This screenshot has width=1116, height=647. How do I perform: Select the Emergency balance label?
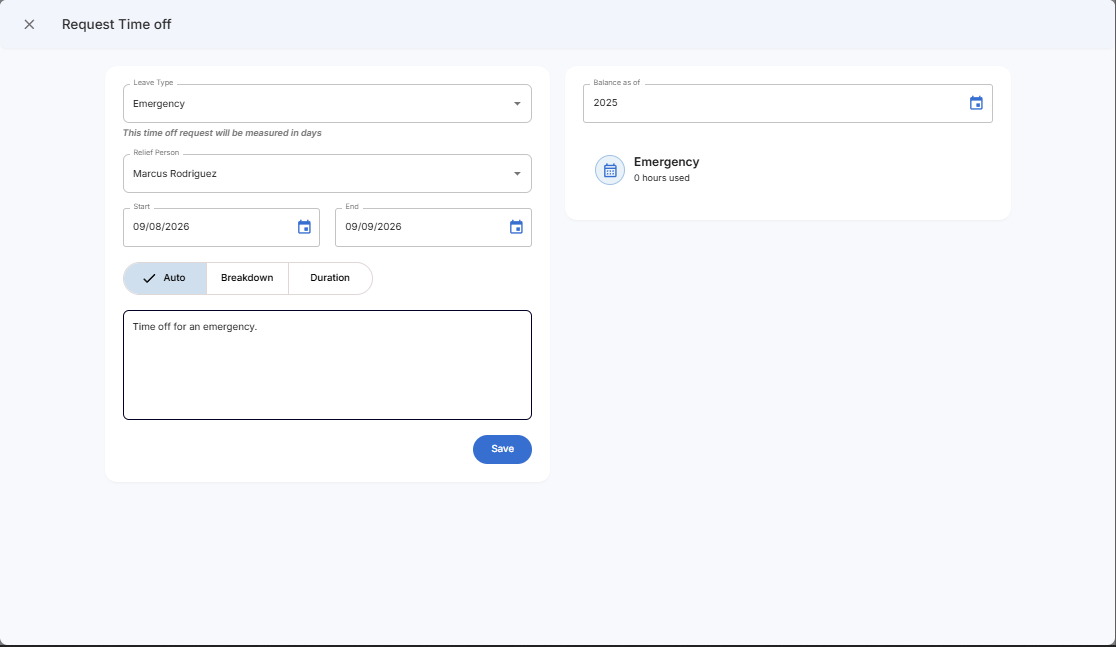point(667,162)
